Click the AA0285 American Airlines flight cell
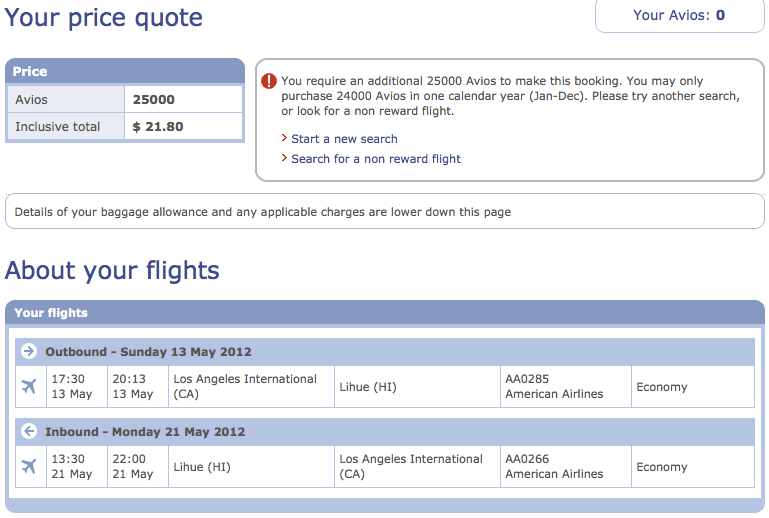Image resolution: width=769 pixels, height=518 pixels. click(x=565, y=387)
